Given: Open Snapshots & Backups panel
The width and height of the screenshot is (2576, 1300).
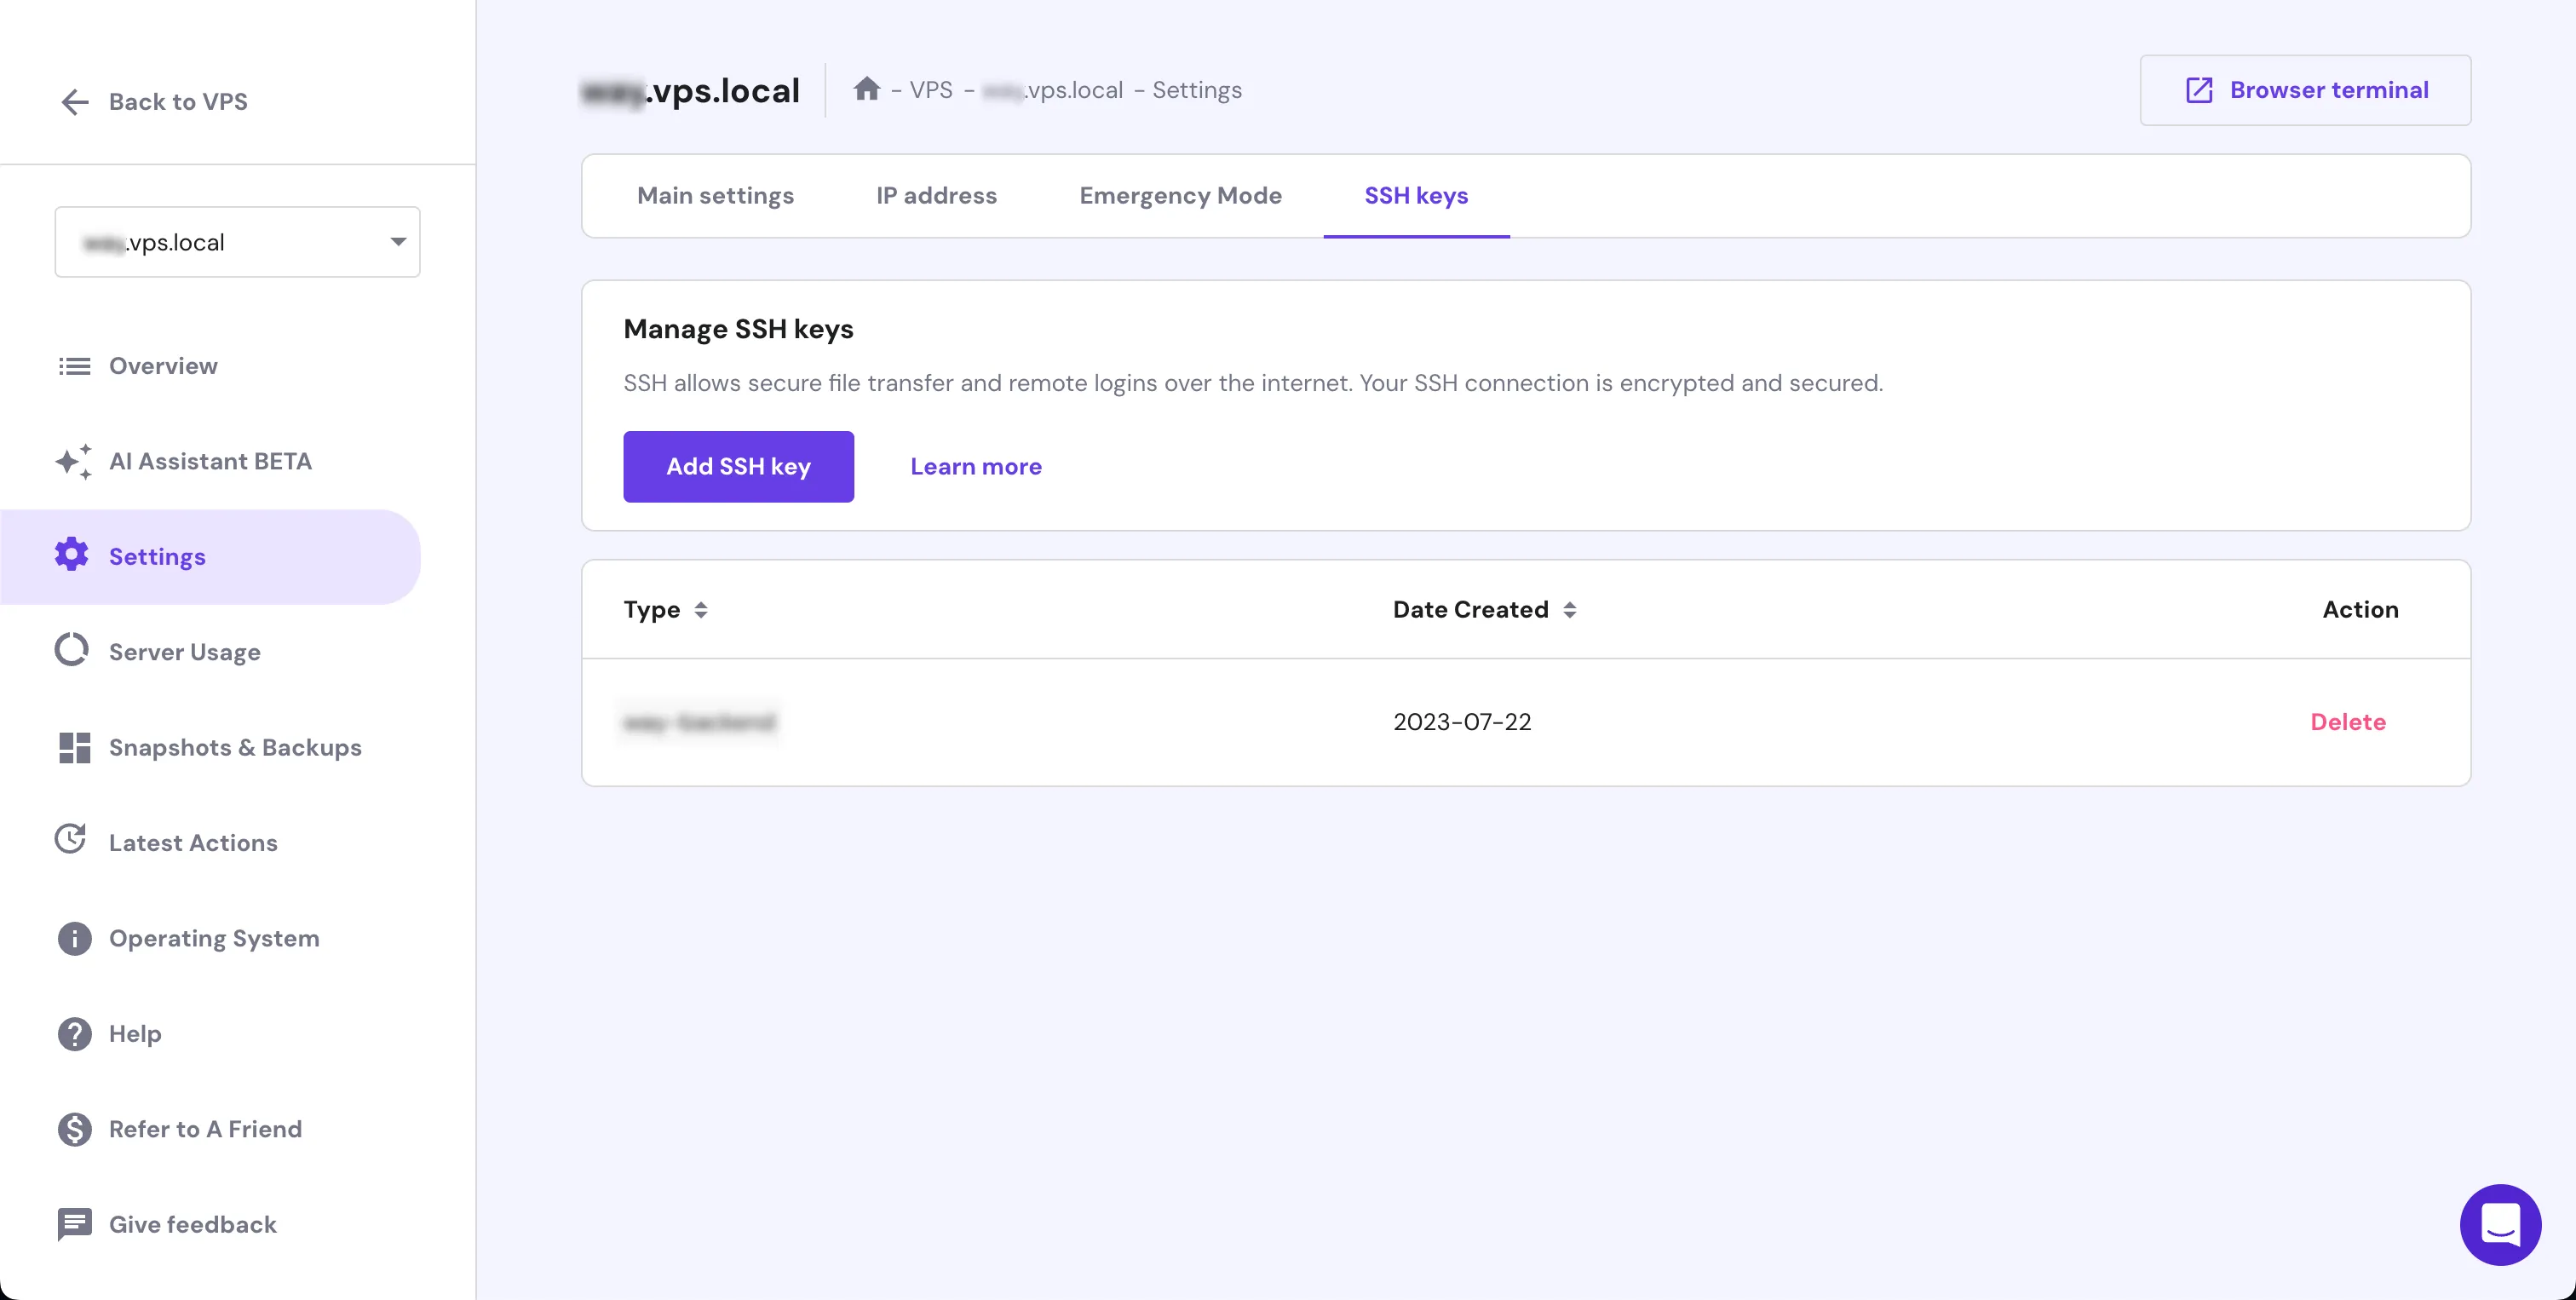Looking at the screenshot, I should [235, 746].
